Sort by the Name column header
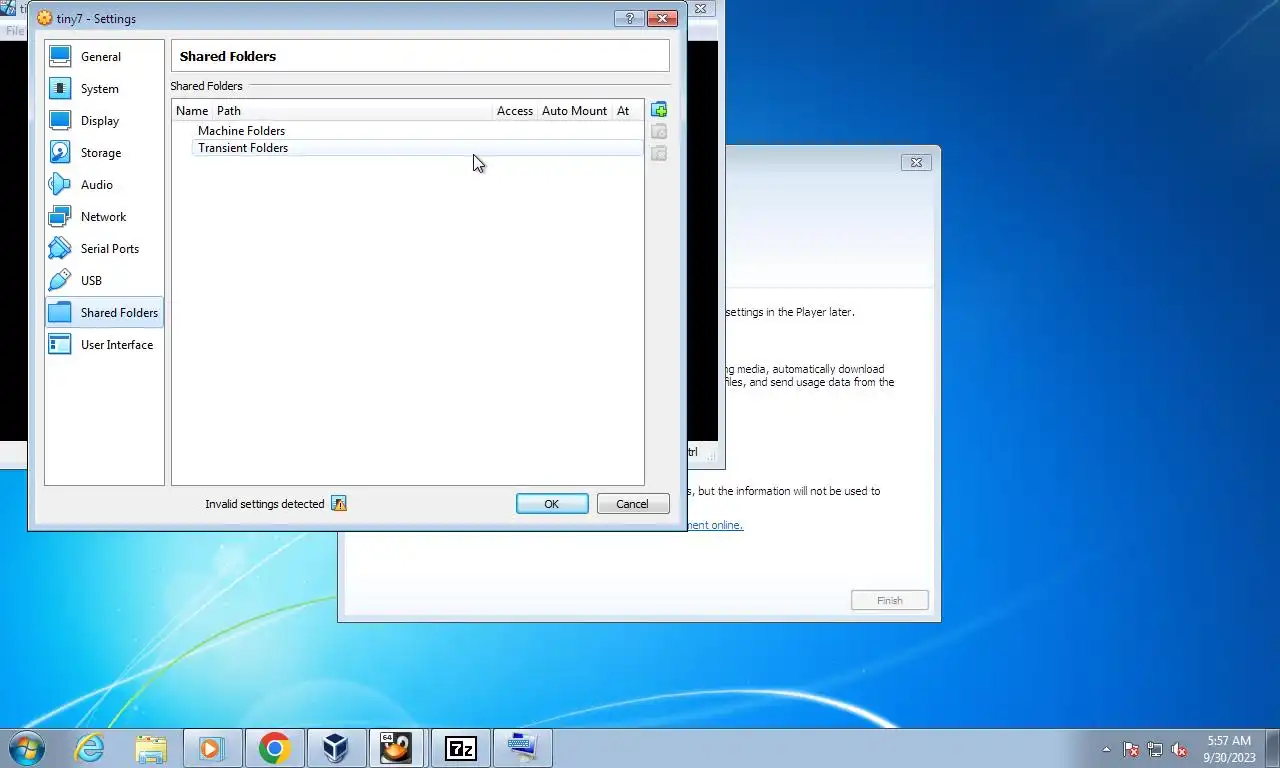Screen dimensions: 1280x768 click(x=192, y=111)
